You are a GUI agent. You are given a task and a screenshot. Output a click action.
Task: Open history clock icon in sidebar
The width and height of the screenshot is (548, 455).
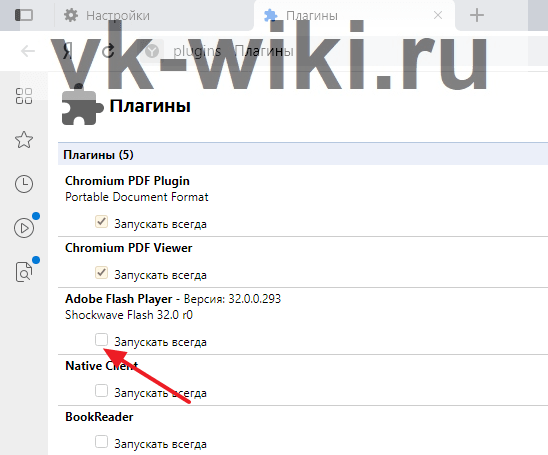coord(24,184)
